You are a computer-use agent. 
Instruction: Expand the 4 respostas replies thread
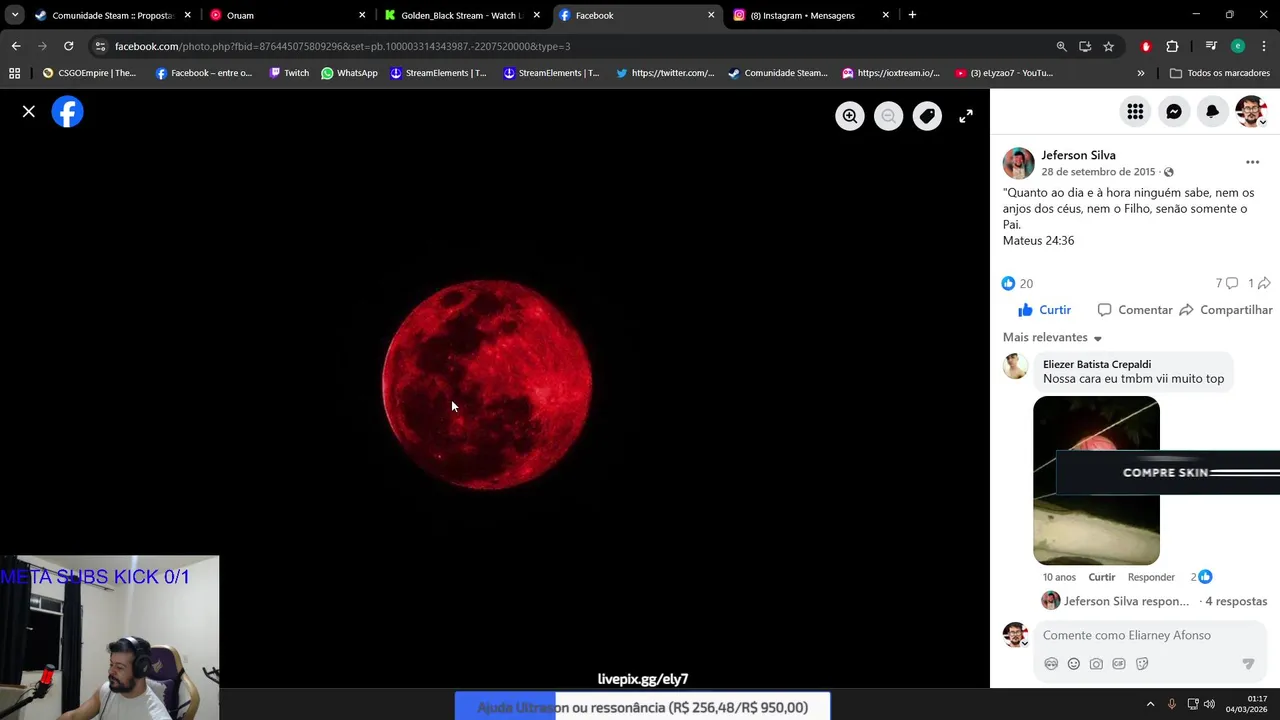[1236, 601]
